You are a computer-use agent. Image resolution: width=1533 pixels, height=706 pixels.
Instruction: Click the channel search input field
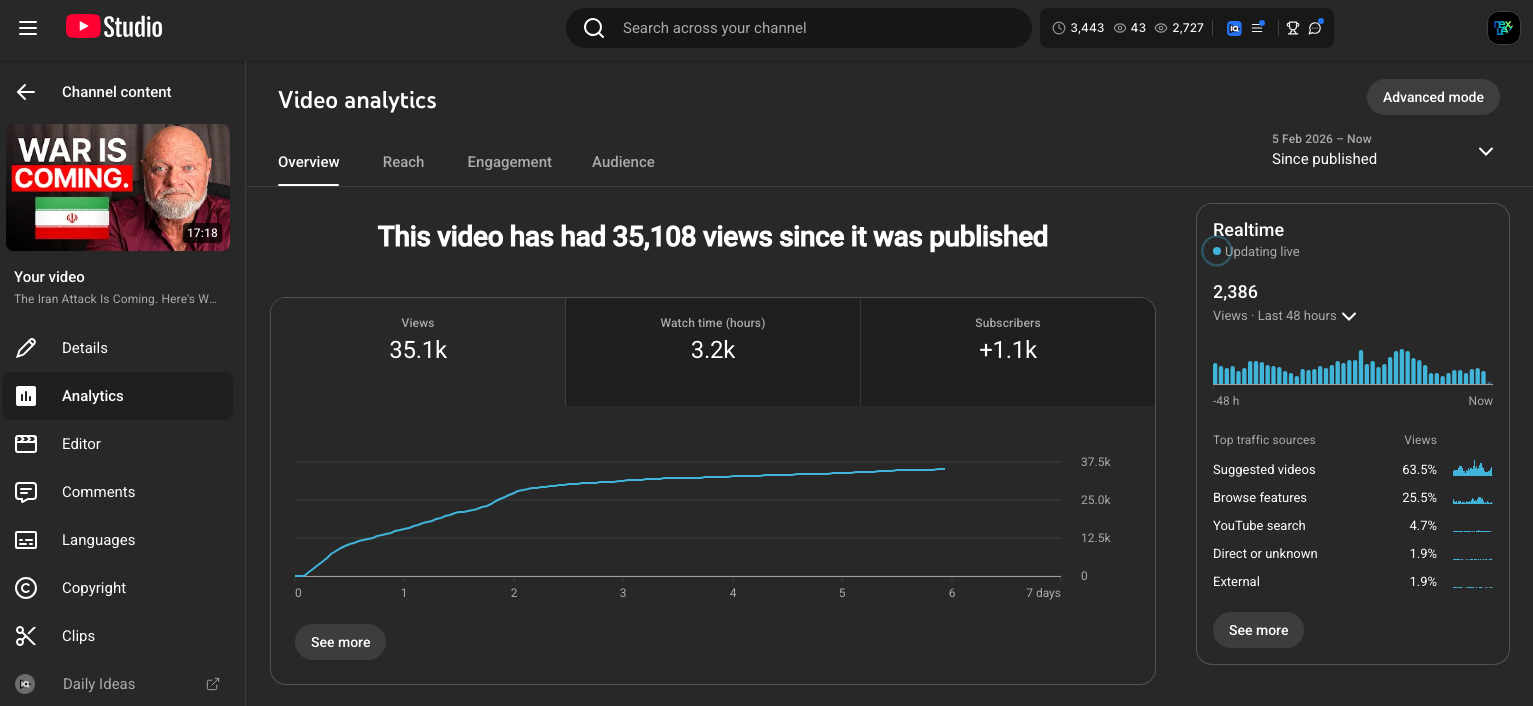tap(798, 27)
